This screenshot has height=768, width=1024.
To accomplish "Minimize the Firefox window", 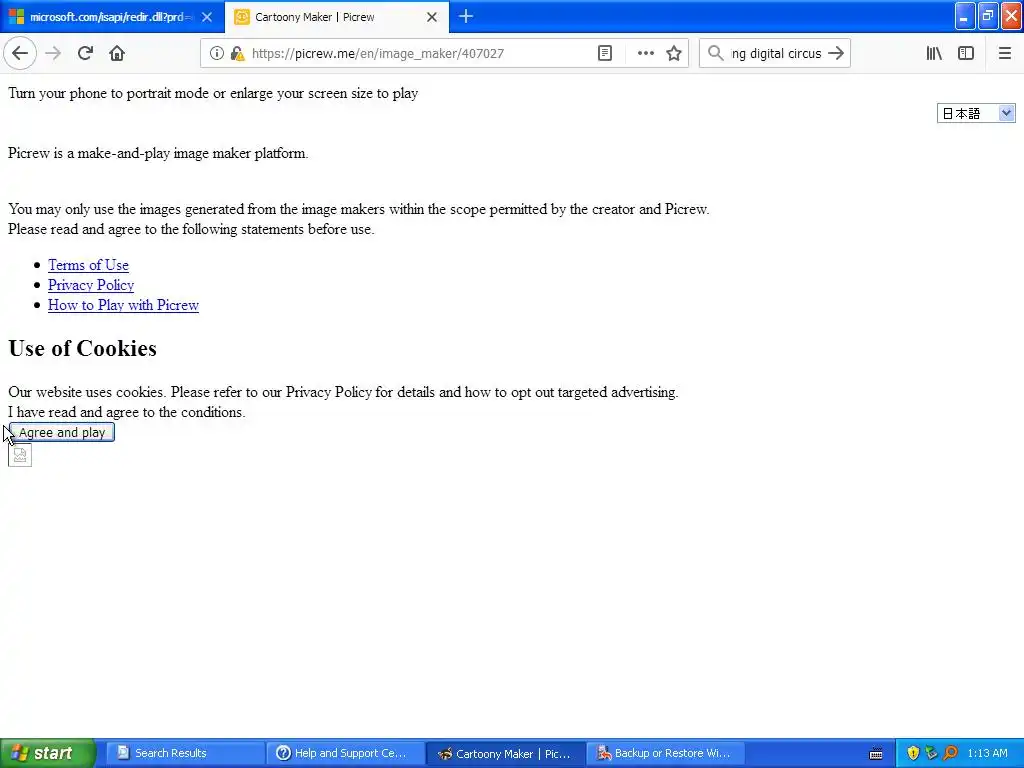I will tap(965, 16).
